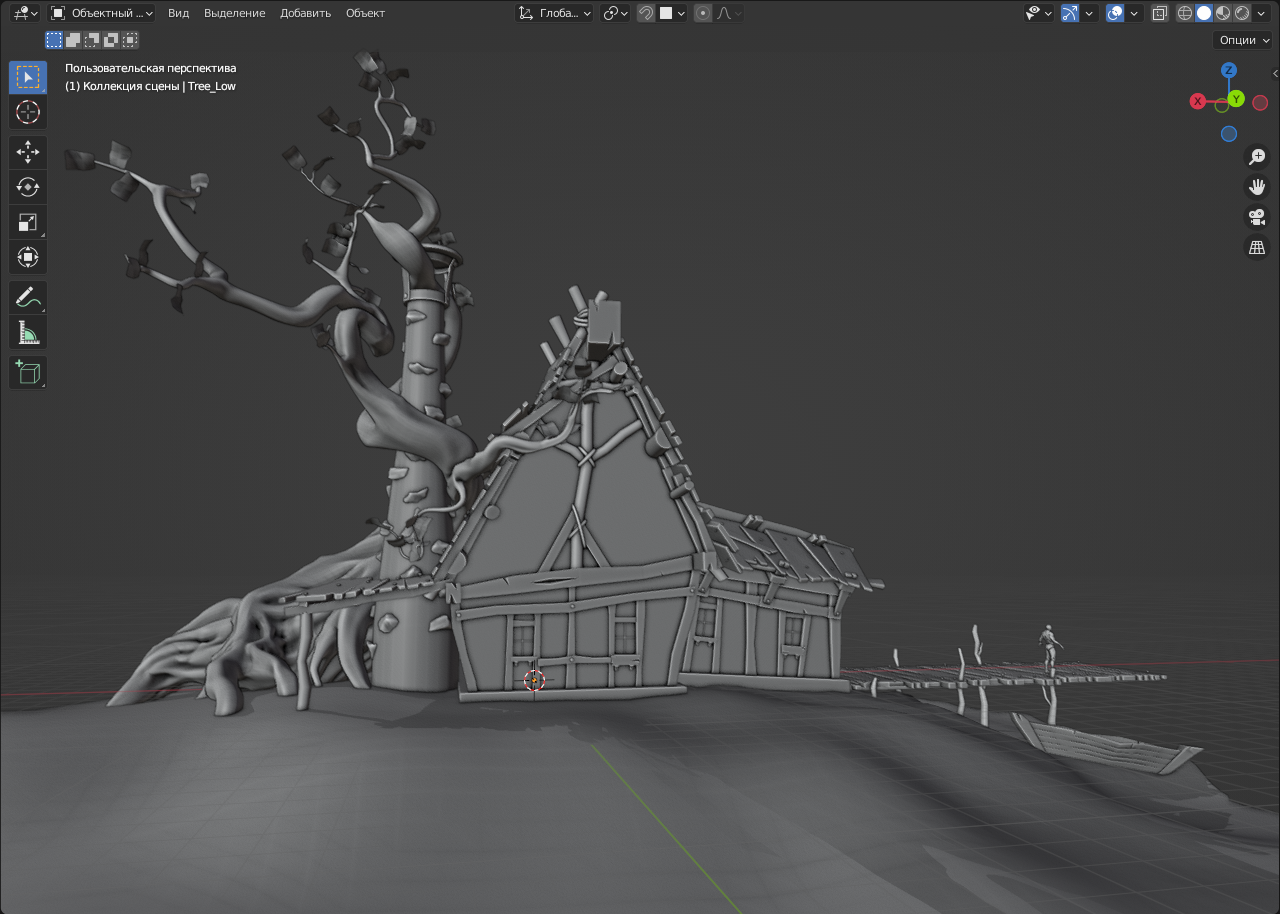Click the 'Пользовательская перспектива' view label
This screenshot has width=1280, height=914.
coord(151,68)
